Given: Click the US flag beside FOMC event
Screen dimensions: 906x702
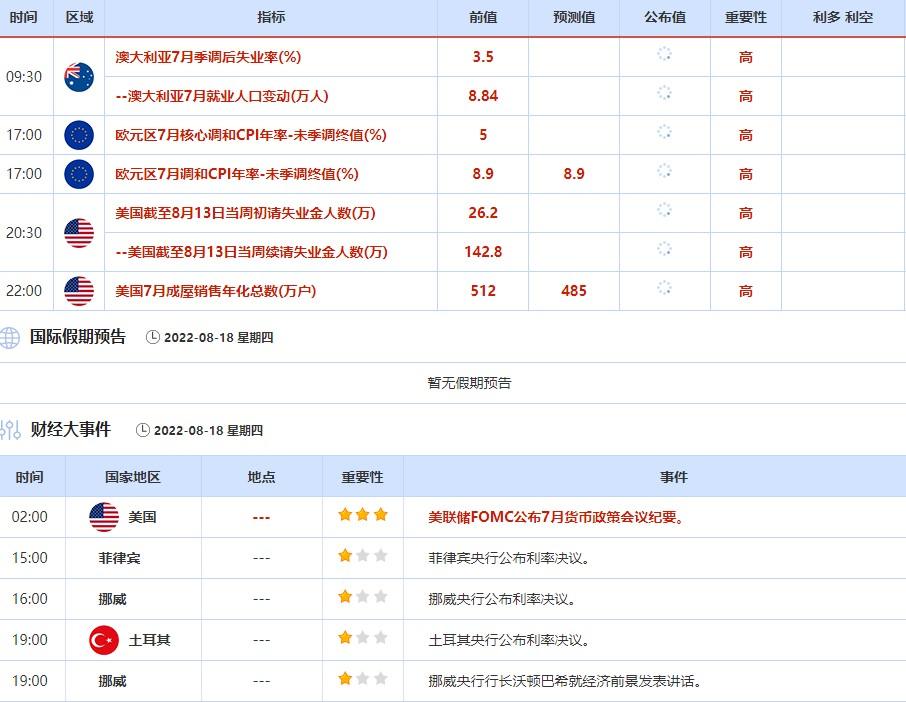Looking at the screenshot, I should pyautogui.click(x=104, y=517).
